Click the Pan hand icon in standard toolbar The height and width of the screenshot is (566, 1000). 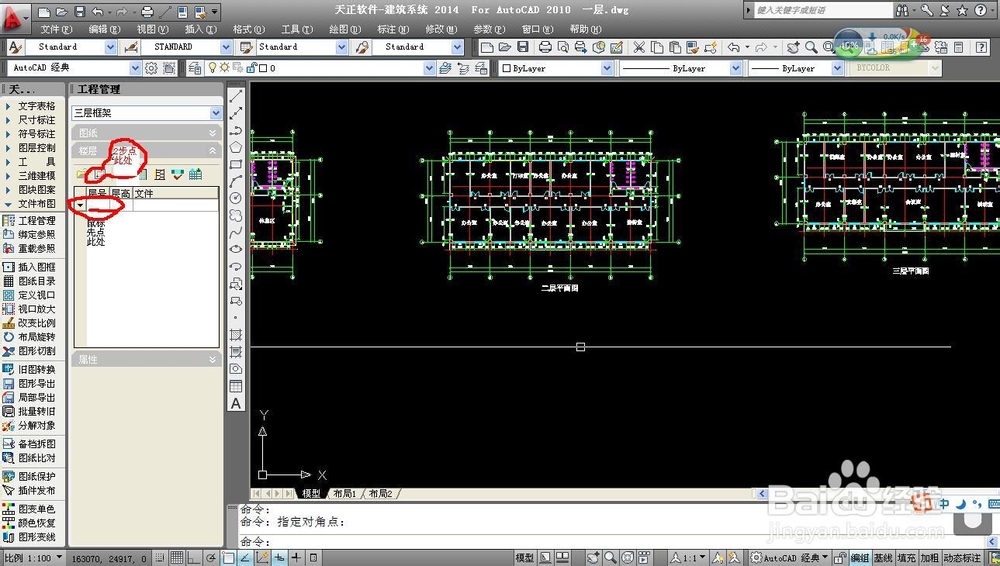click(x=793, y=47)
